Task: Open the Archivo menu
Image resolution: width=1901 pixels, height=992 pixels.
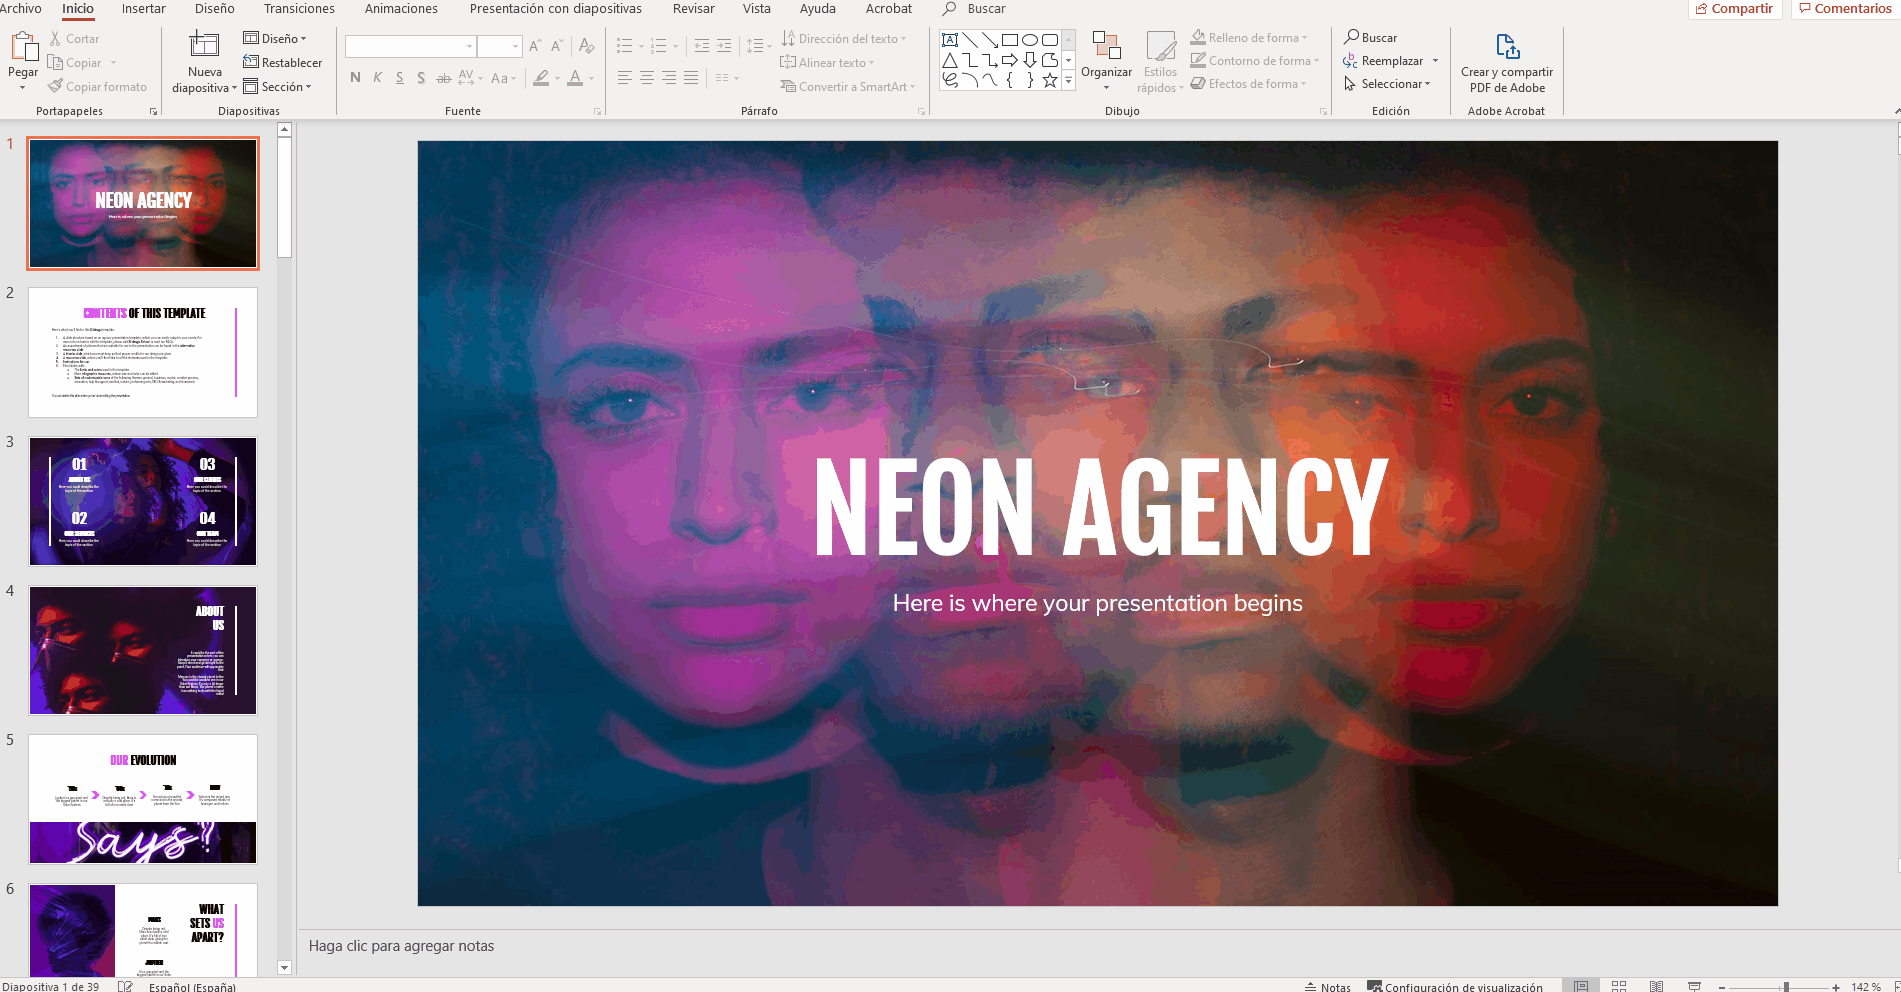Action: [x=21, y=9]
